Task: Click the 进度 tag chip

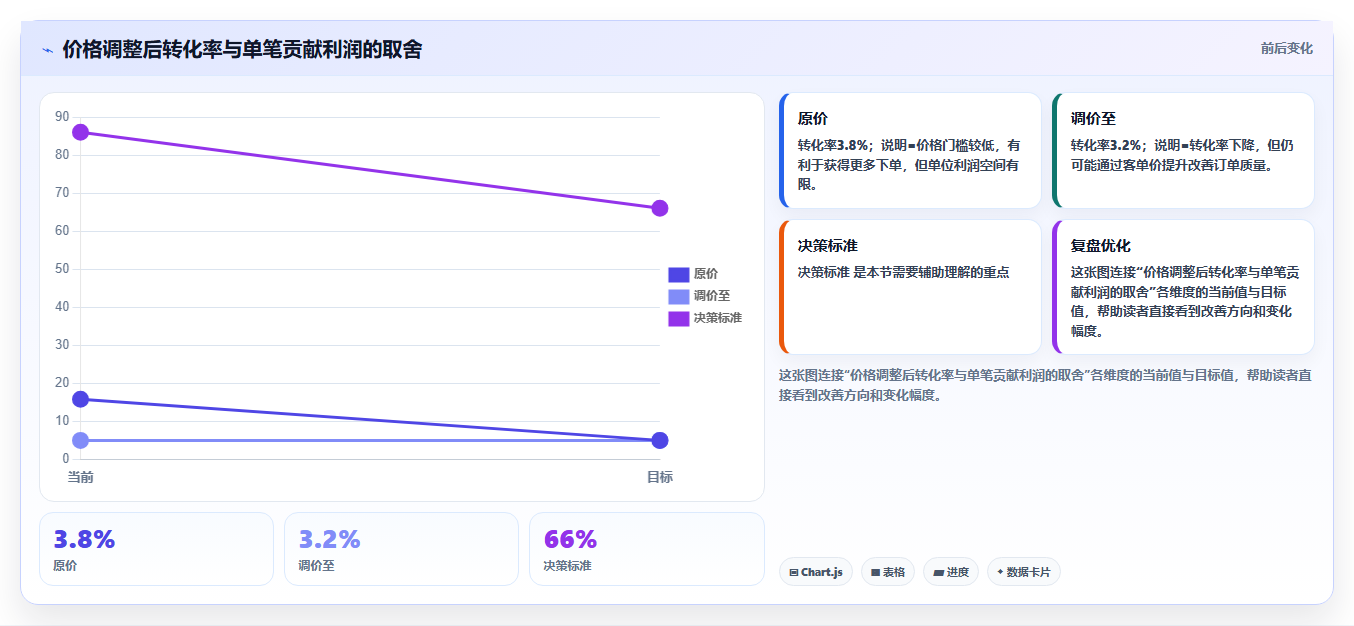Action: (951, 572)
